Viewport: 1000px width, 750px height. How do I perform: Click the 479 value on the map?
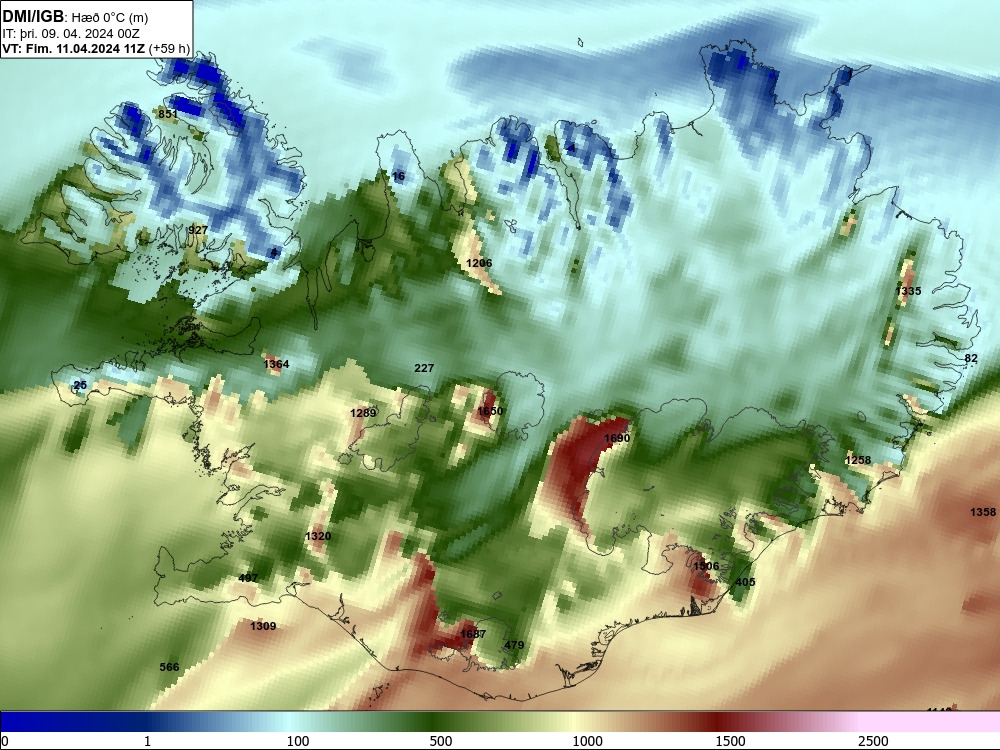click(x=514, y=645)
